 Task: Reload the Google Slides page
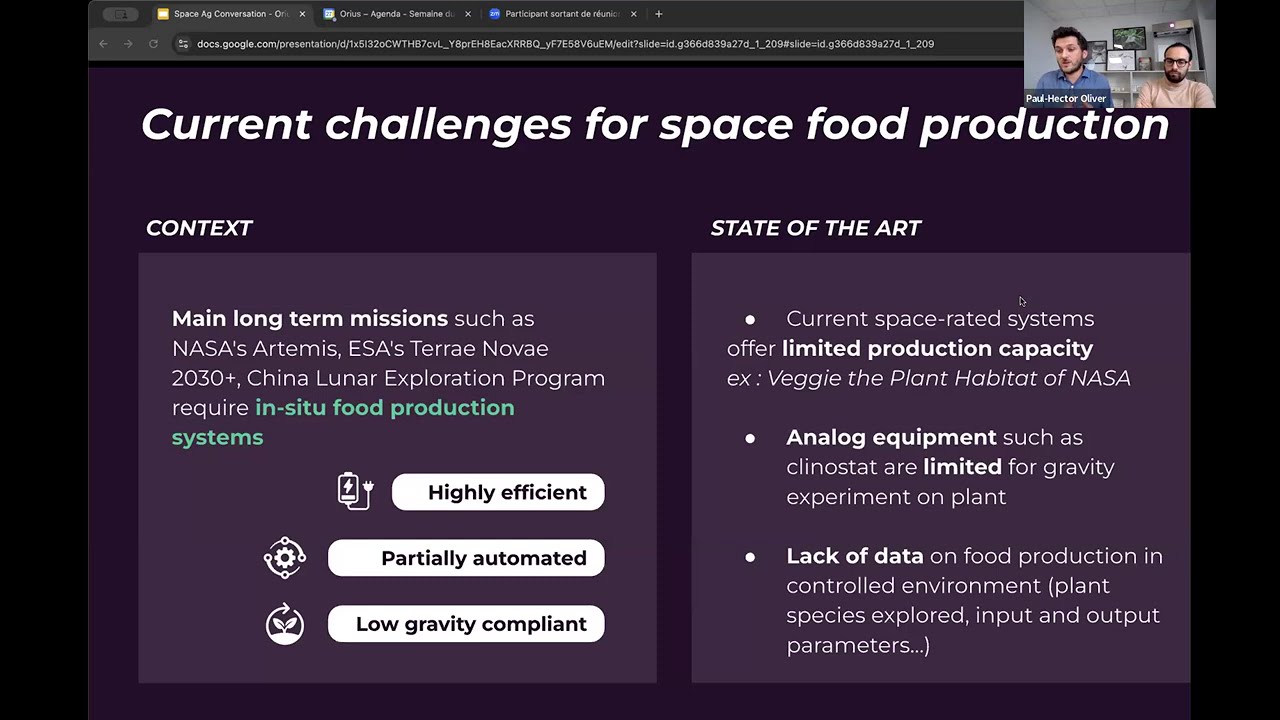(153, 44)
